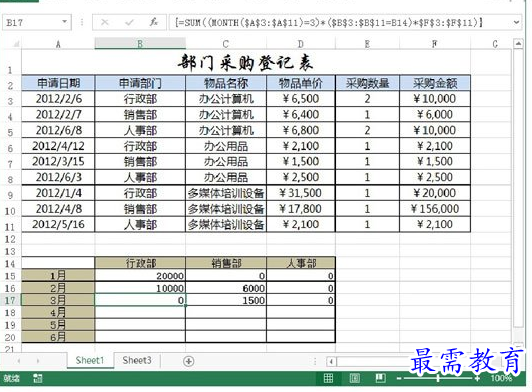This screenshot has height=392, width=532.
Task: Switch to Sheet1 tab
Action: coord(90,360)
